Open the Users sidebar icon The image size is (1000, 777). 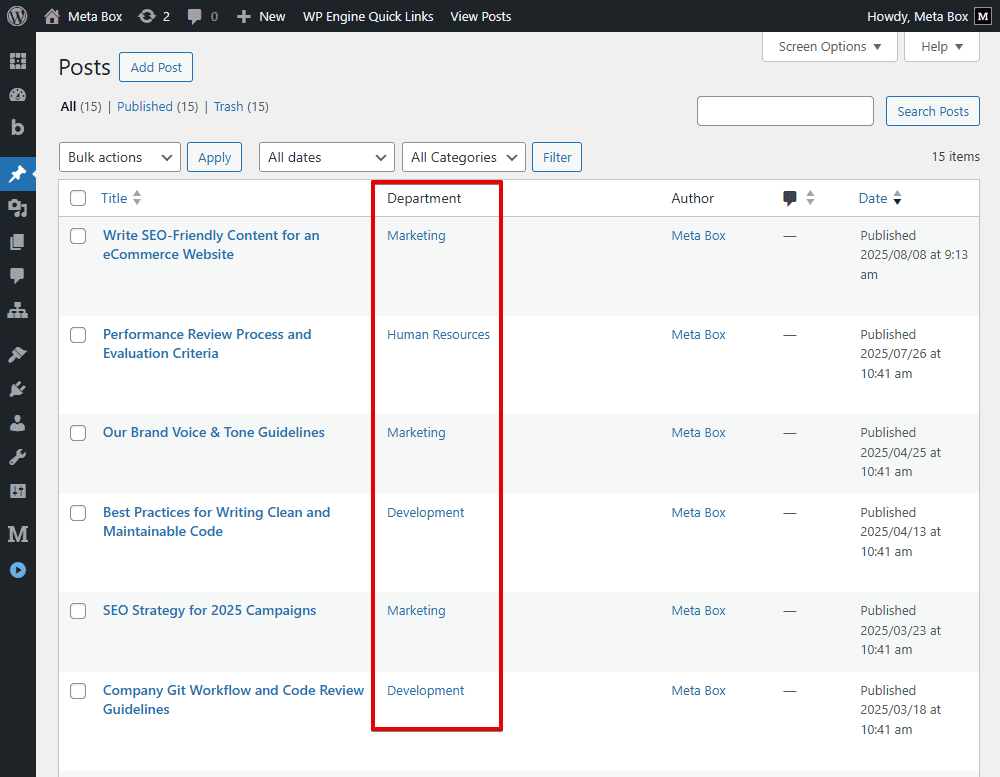click(x=18, y=422)
